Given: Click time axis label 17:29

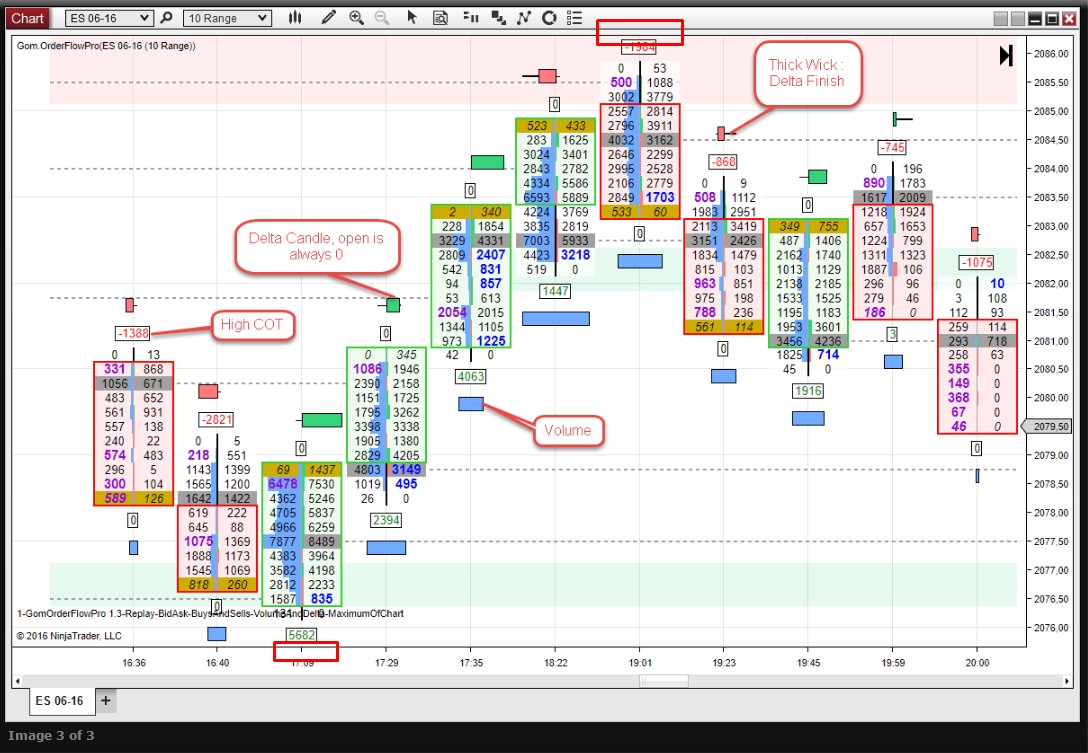Looking at the screenshot, I should pos(386,663).
